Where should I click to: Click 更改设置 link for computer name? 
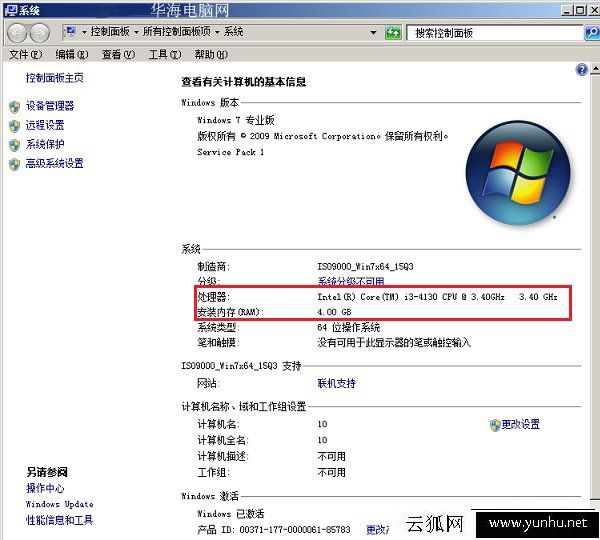click(x=520, y=424)
